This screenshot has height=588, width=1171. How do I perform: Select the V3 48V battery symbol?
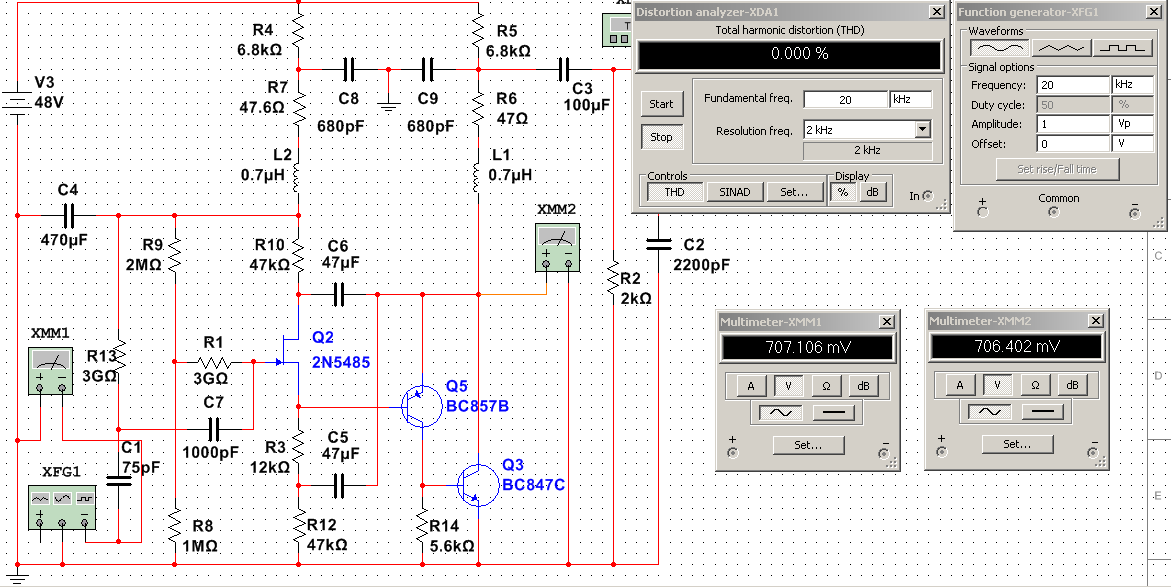[x=16, y=105]
